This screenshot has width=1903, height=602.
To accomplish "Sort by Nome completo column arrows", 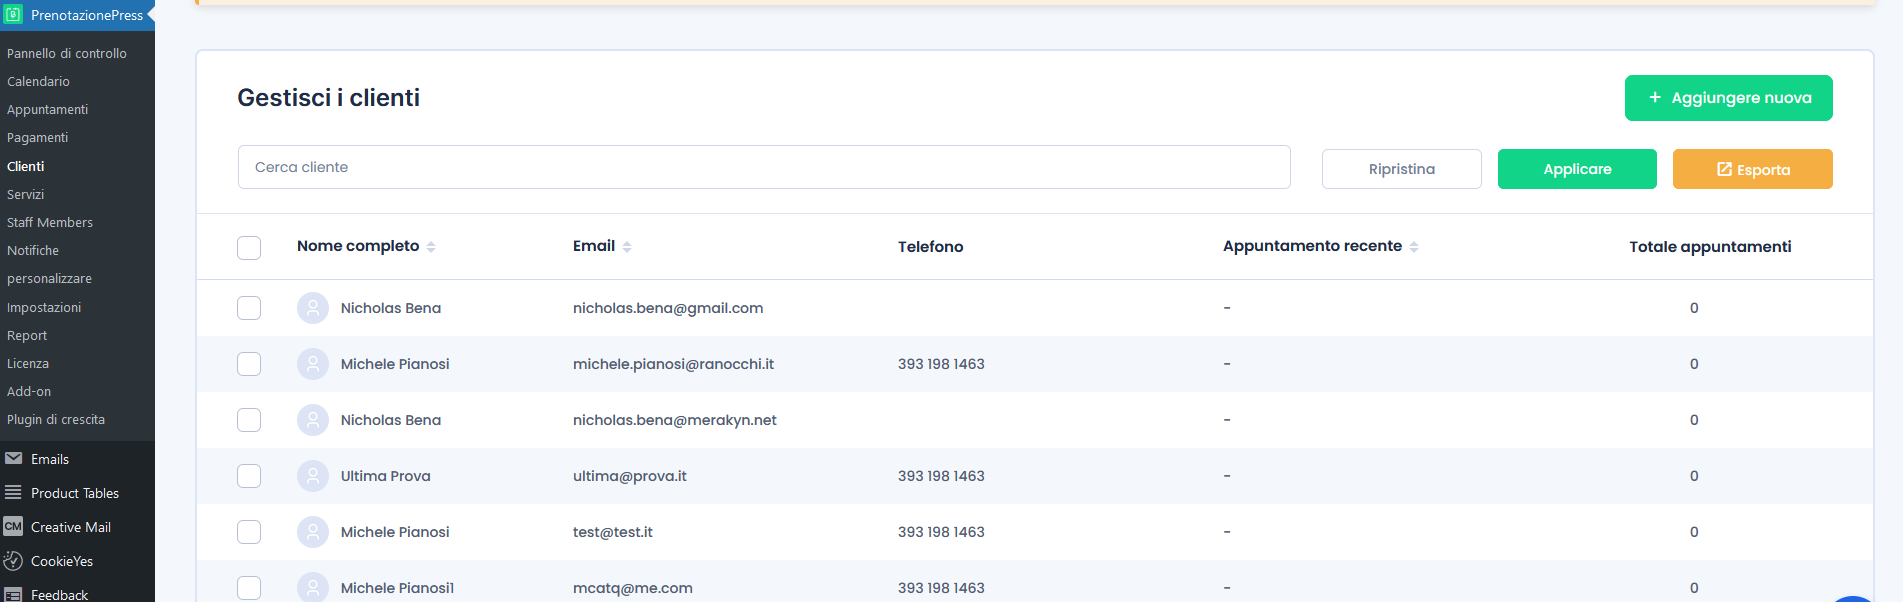I will pyautogui.click(x=431, y=247).
